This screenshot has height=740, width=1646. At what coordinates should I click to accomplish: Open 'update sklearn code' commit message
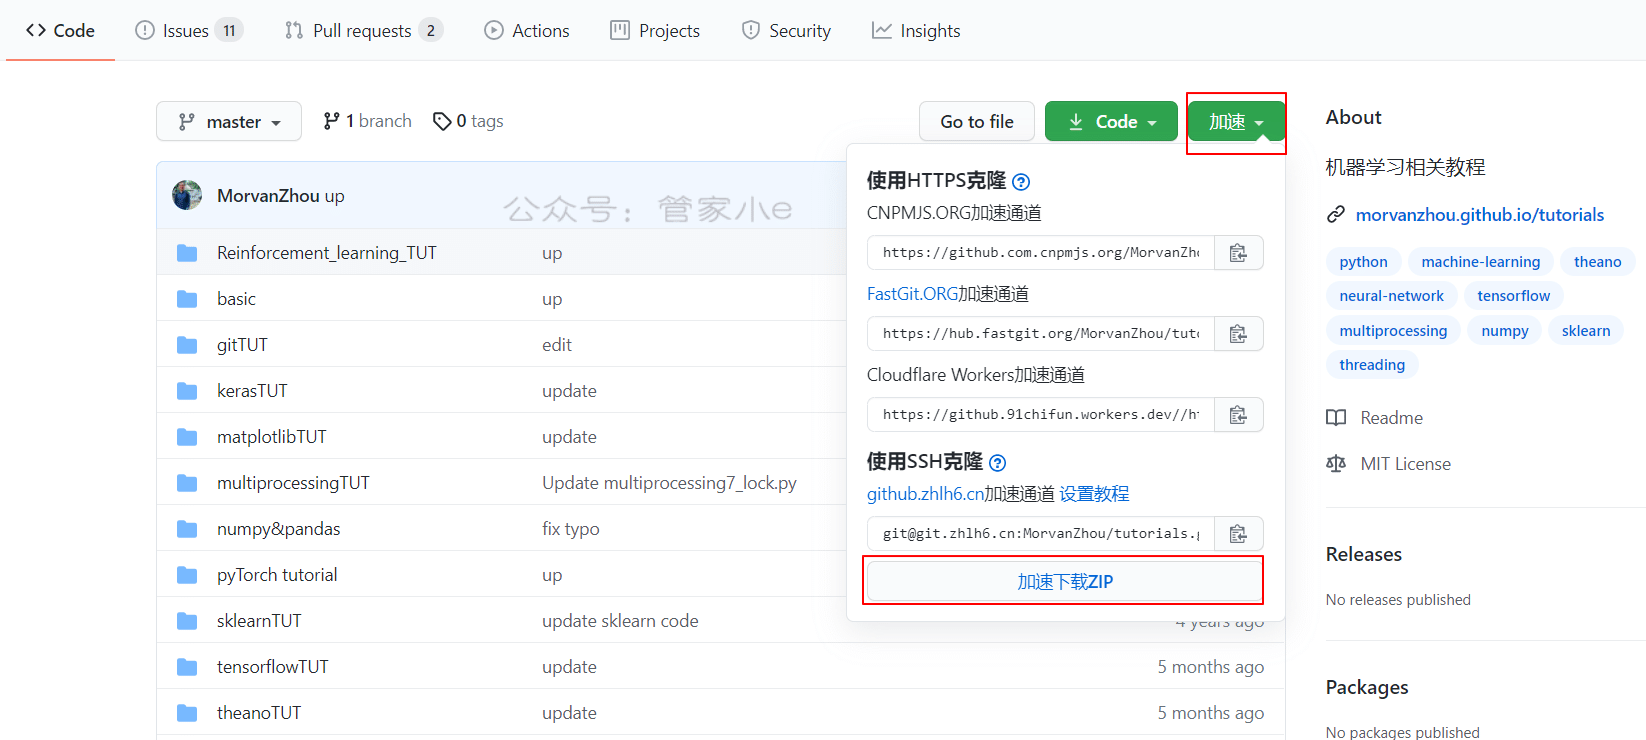(620, 621)
